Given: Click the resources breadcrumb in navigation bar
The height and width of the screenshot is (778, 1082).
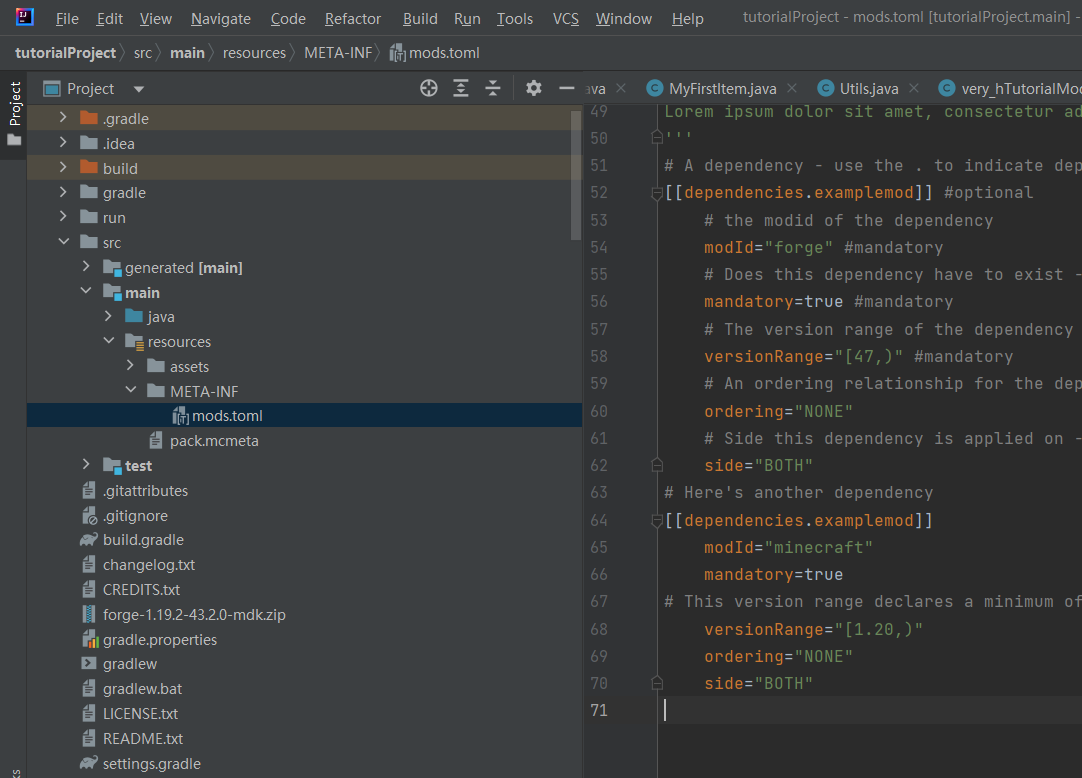Looking at the screenshot, I should pyautogui.click(x=254, y=53).
